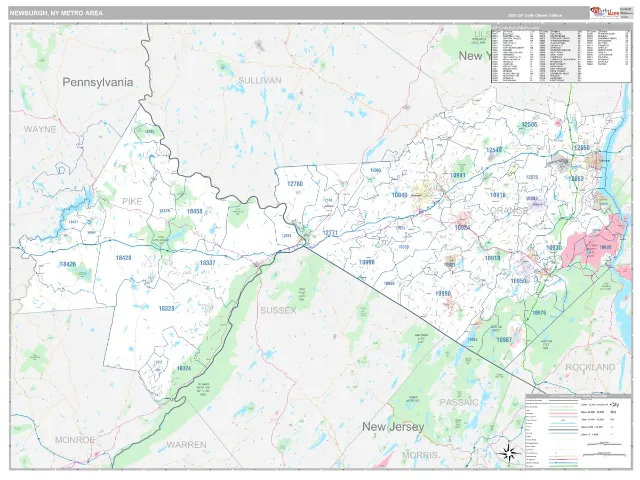Click the "MORRIS" county label
The height and width of the screenshot is (480, 640).
coord(420,455)
